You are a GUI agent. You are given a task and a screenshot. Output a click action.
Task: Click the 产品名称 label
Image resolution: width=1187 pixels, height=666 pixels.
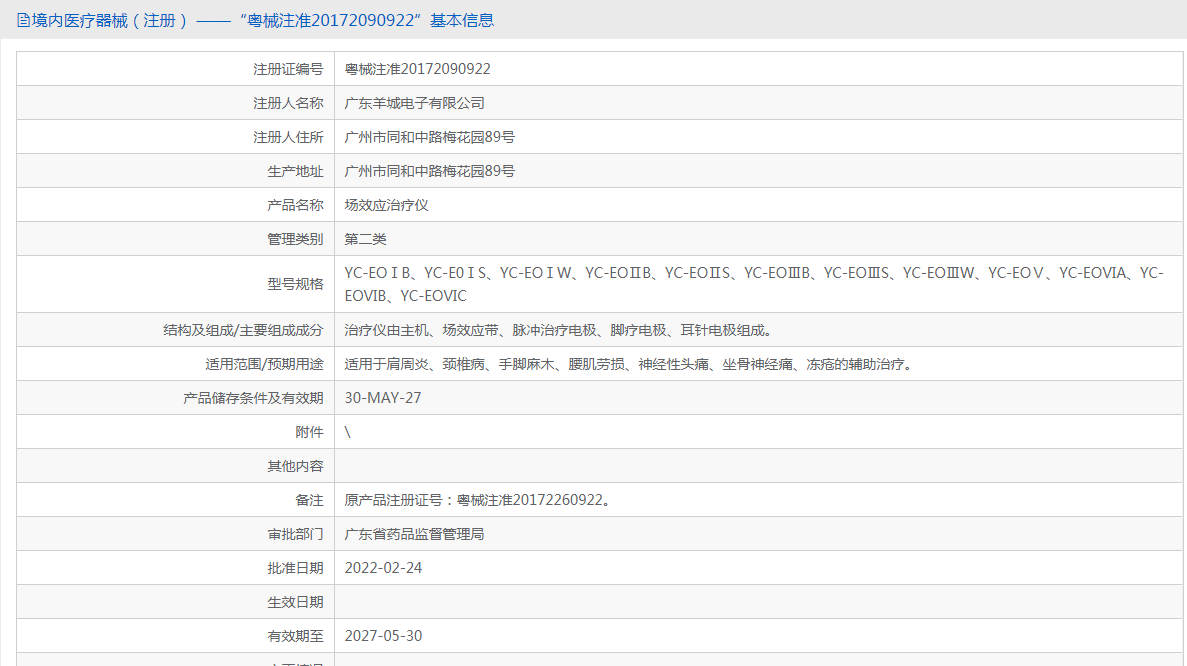click(295, 205)
